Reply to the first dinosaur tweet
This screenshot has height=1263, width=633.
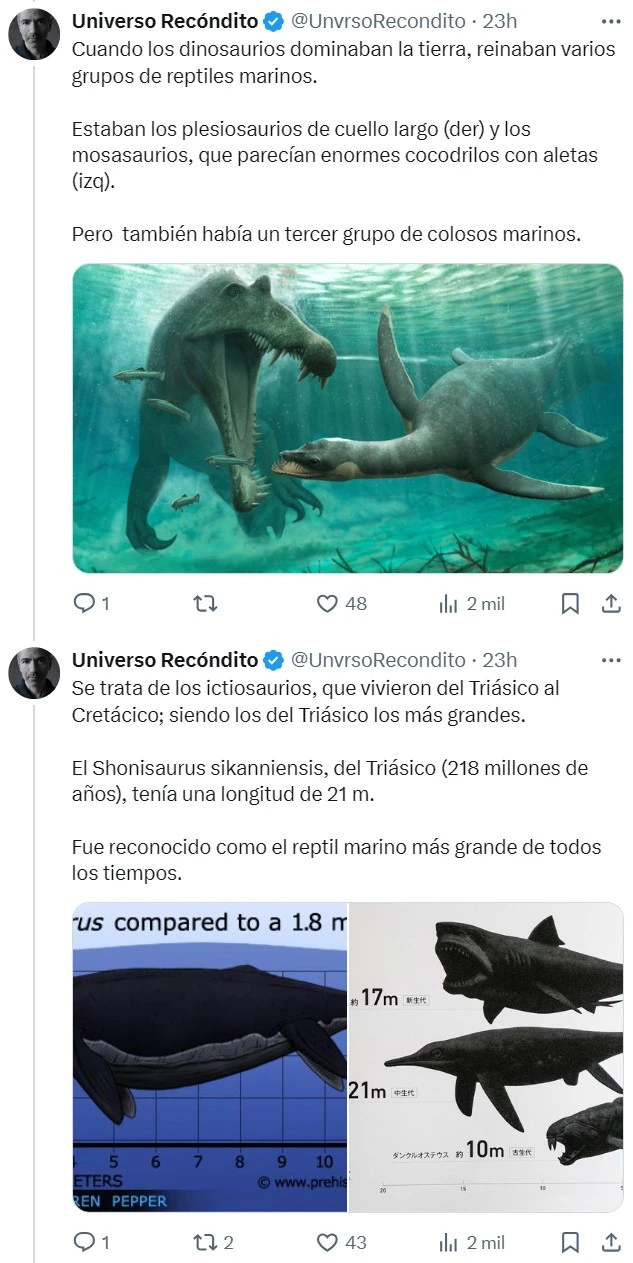click(x=85, y=603)
